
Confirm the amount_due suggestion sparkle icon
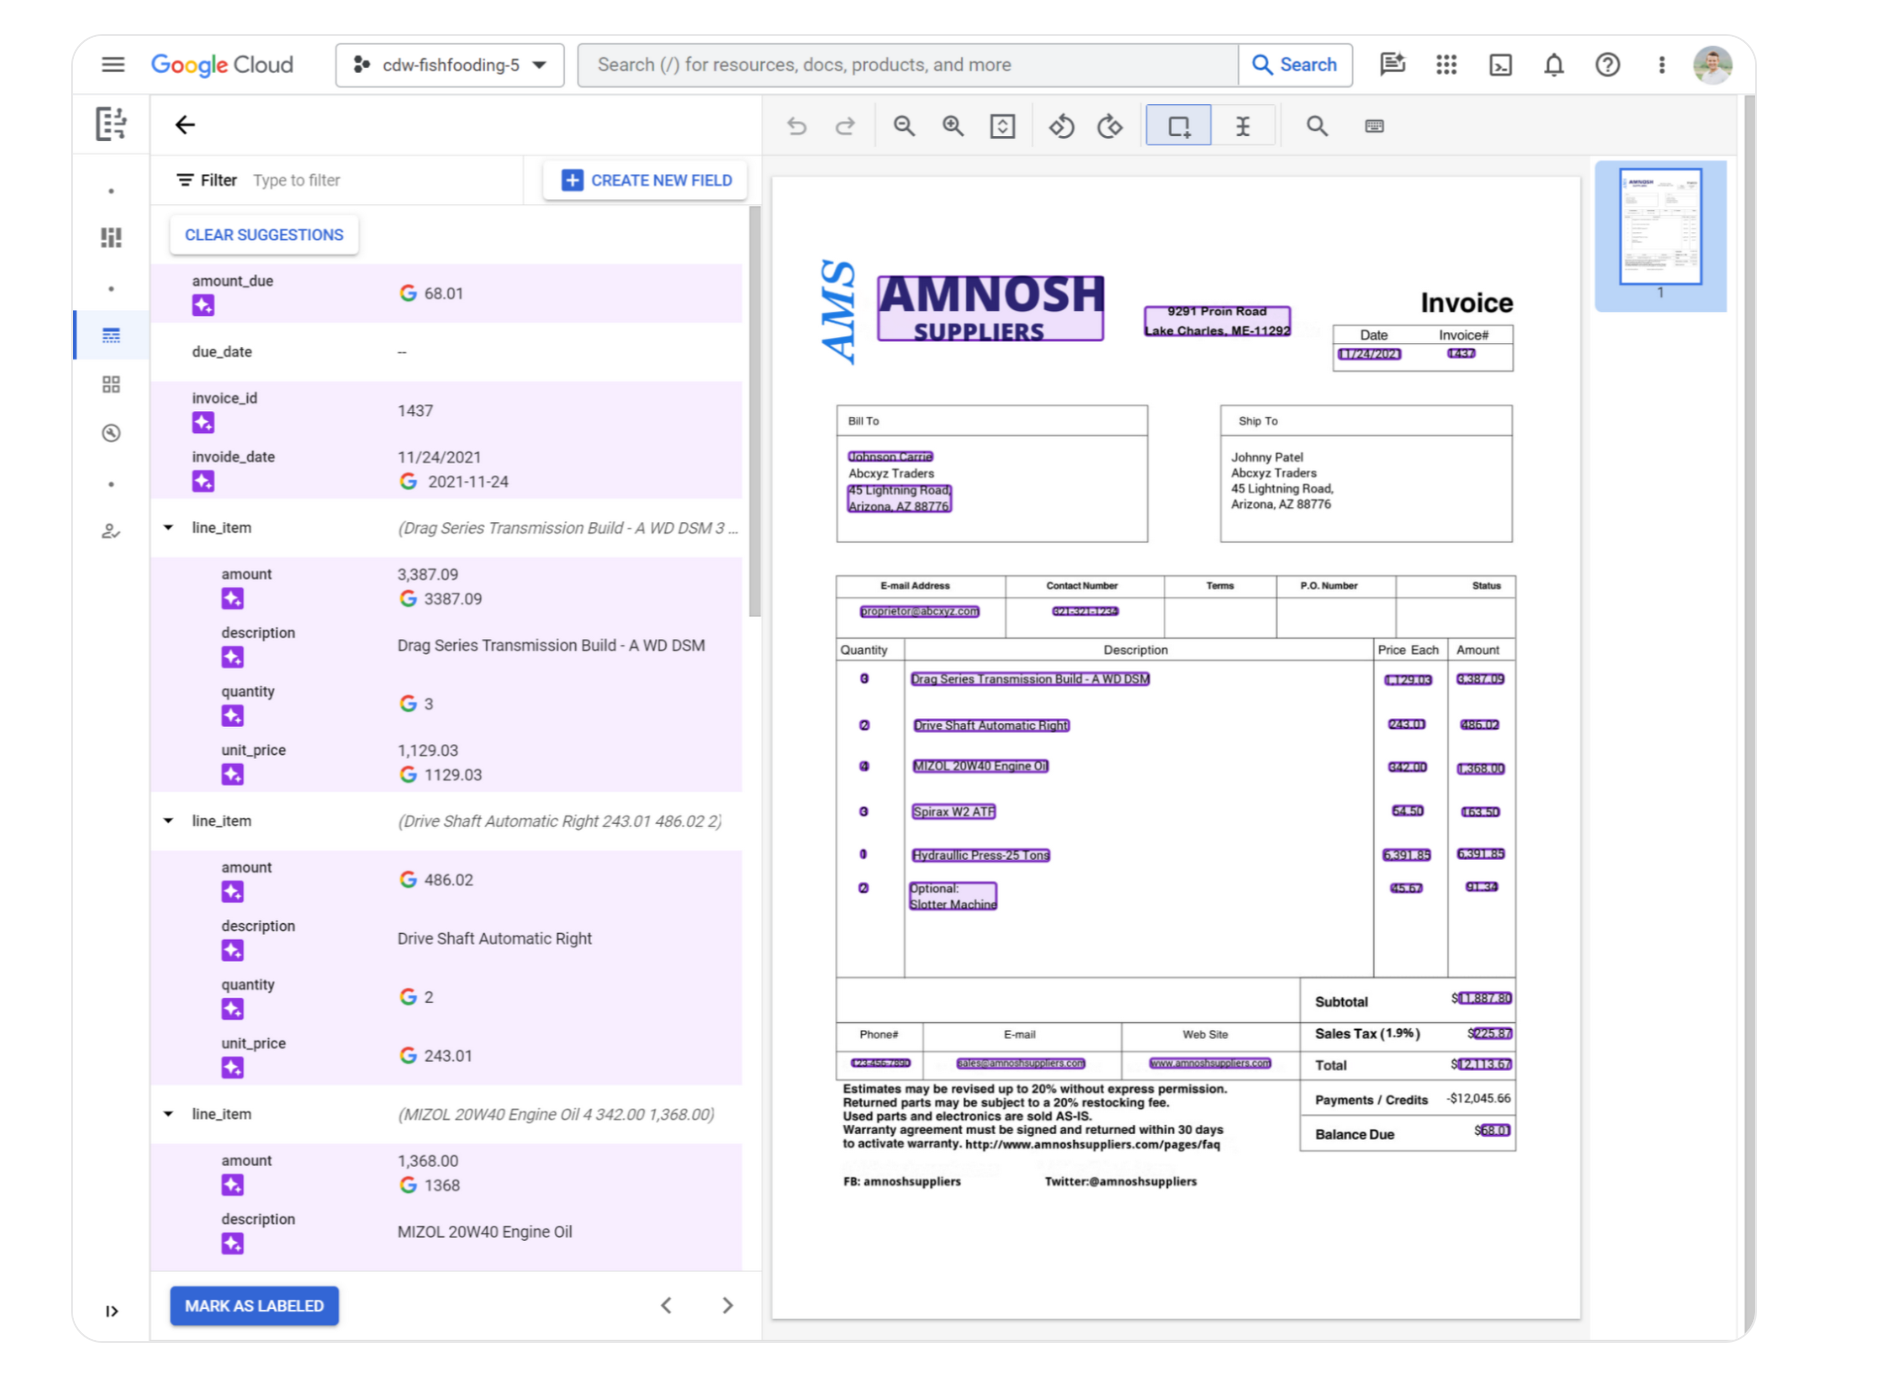pos(203,306)
